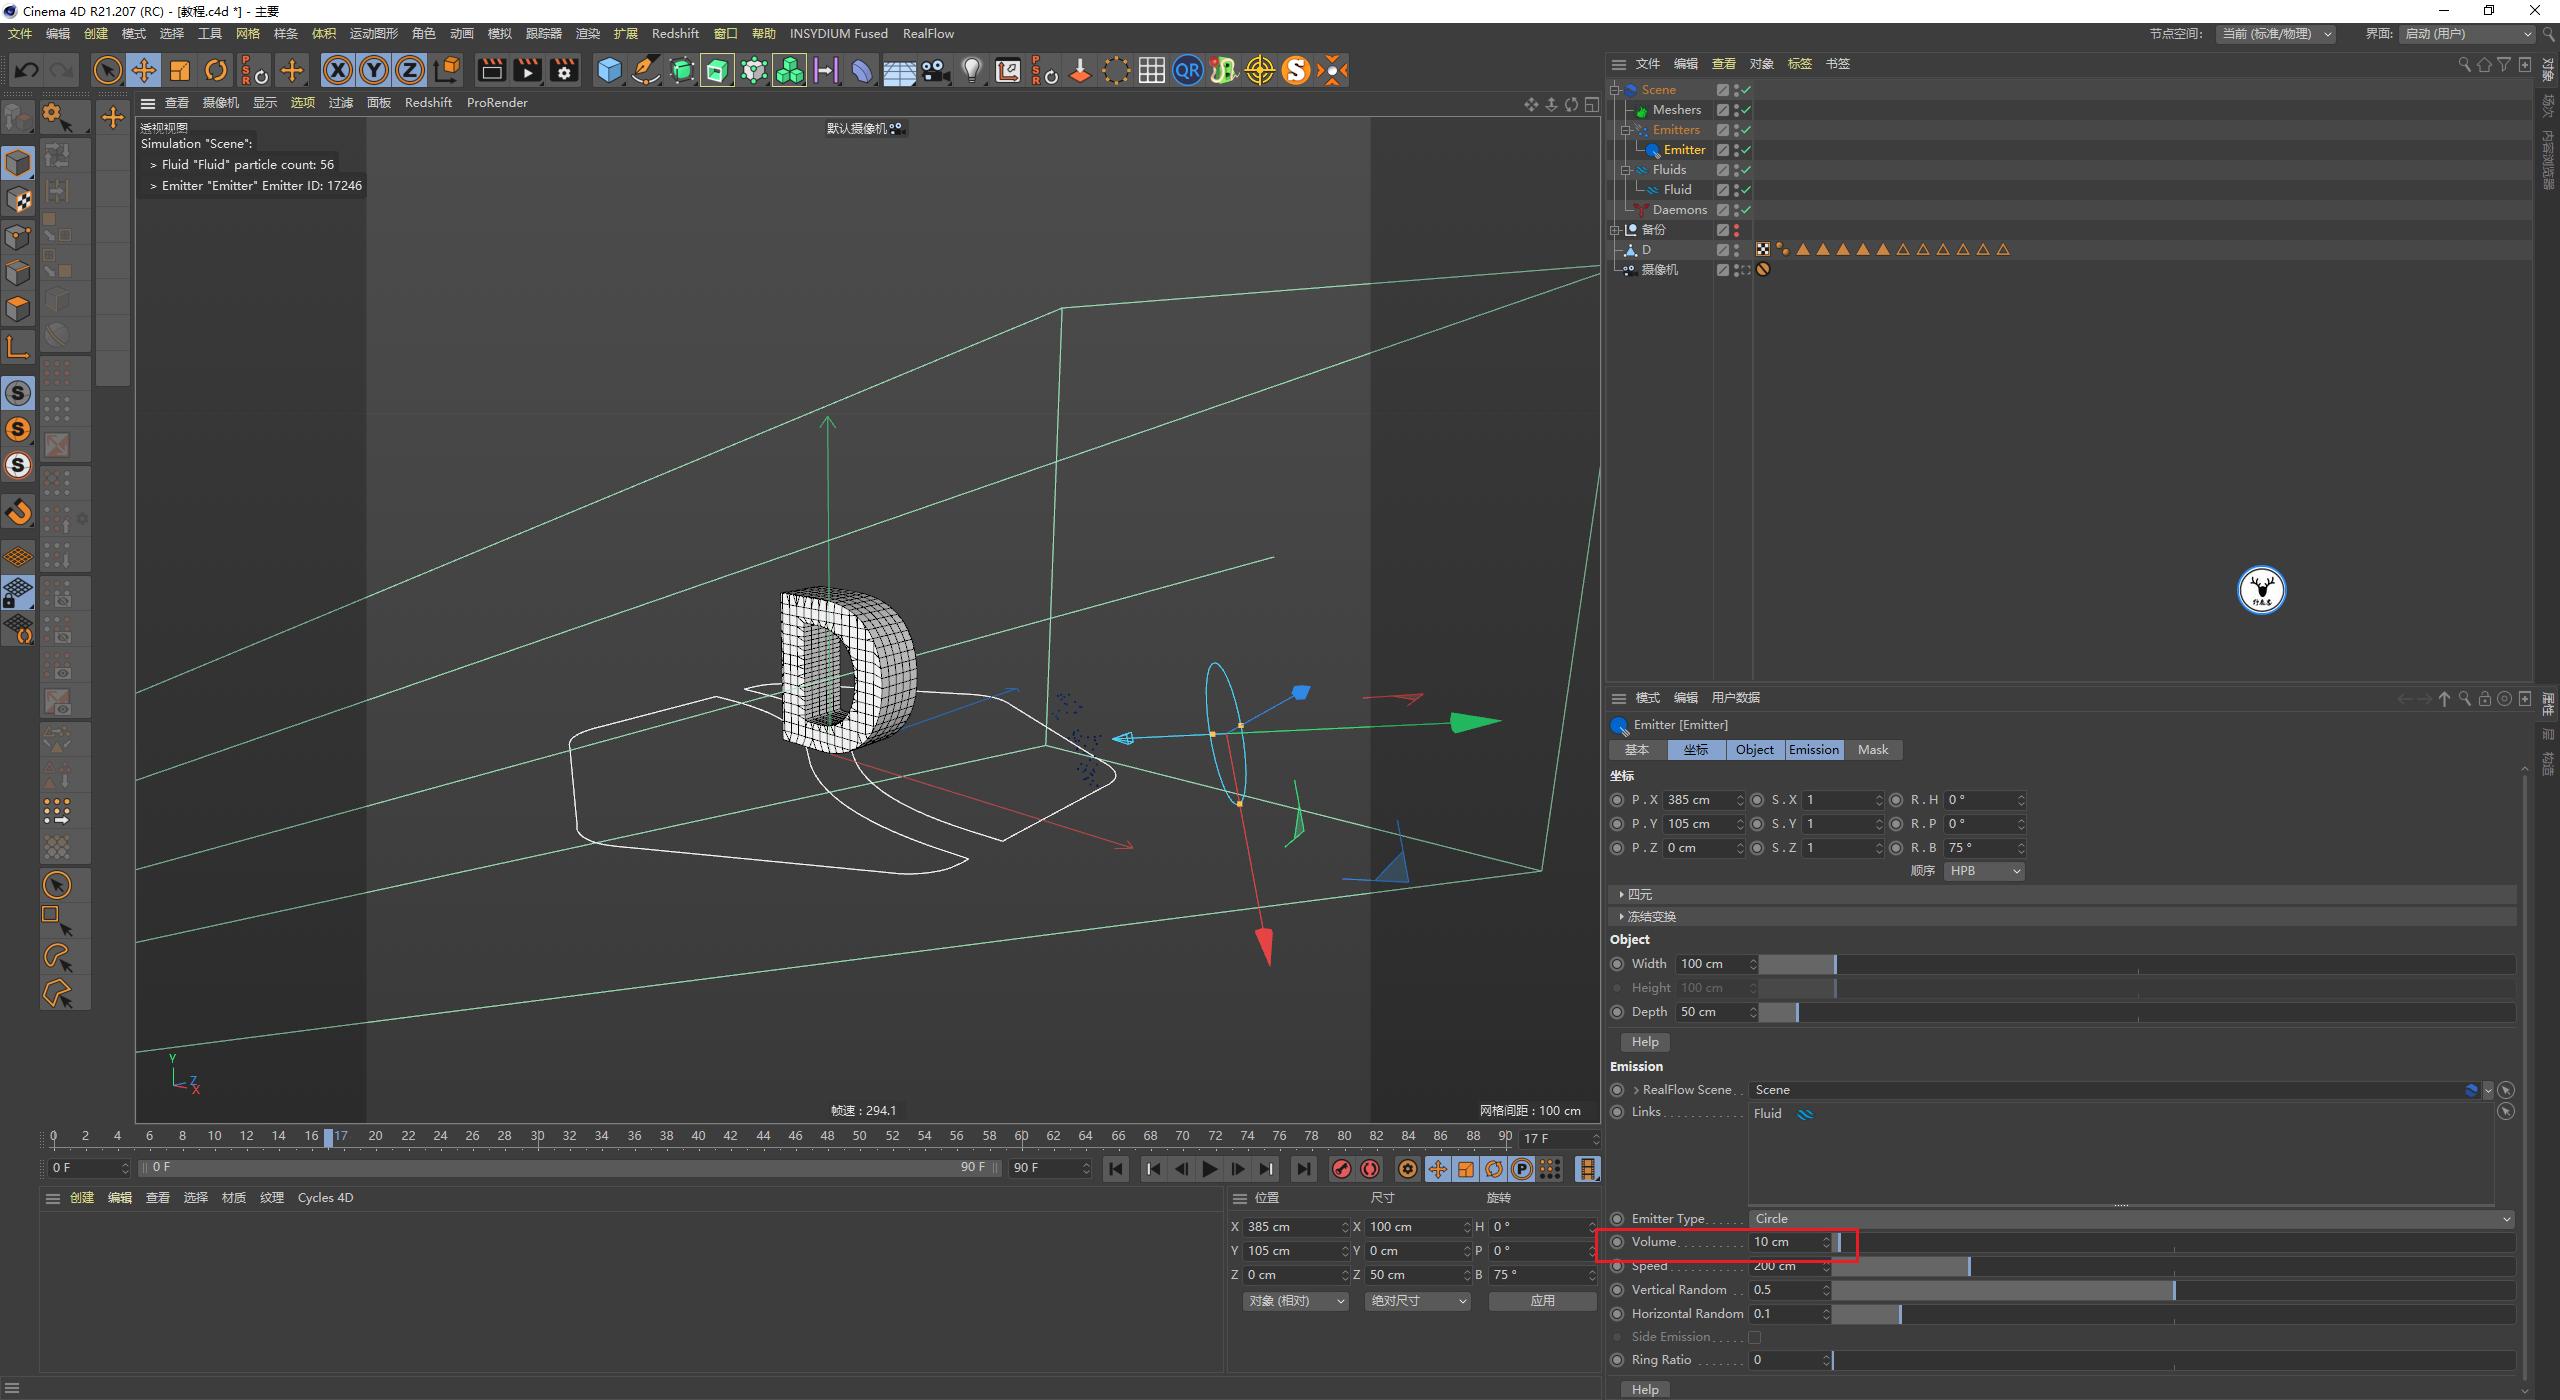Toggle the X axis lock icon
Image resolution: width=2560 pixels, height=1400 pixels.
tap(338, 70)
